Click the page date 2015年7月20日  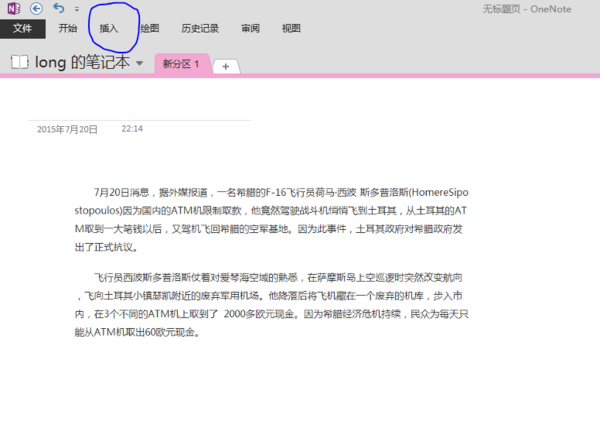[67, 129]
